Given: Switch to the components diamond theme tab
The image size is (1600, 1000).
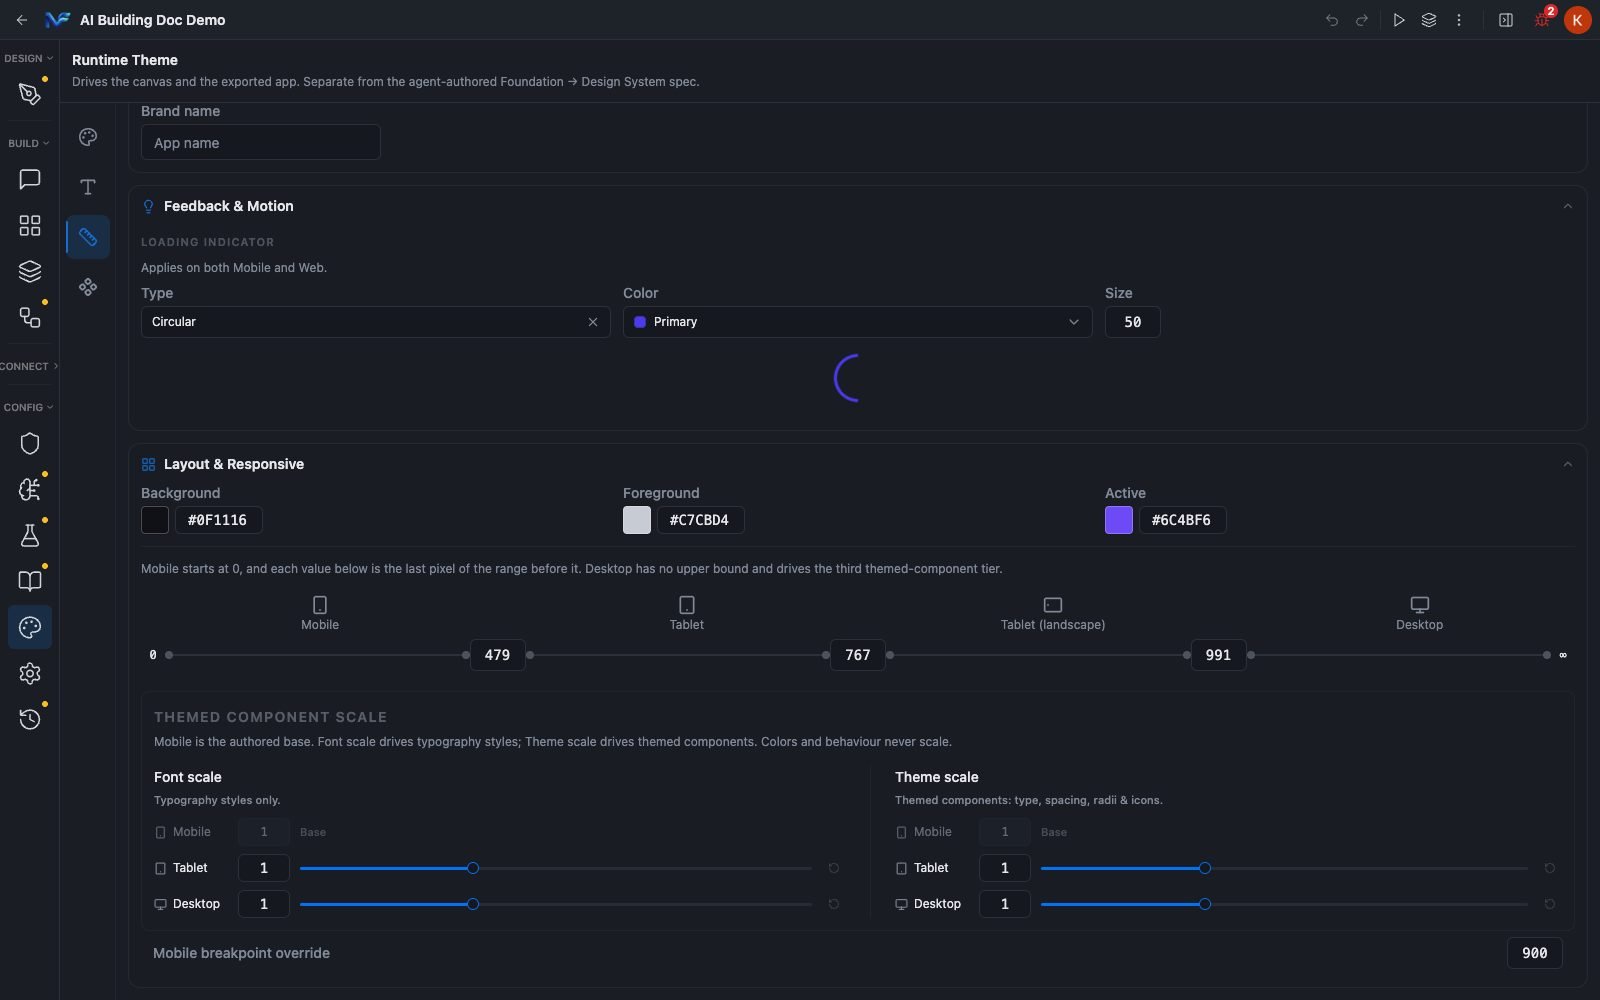Looking at the screenshot, I should point(88,287).
